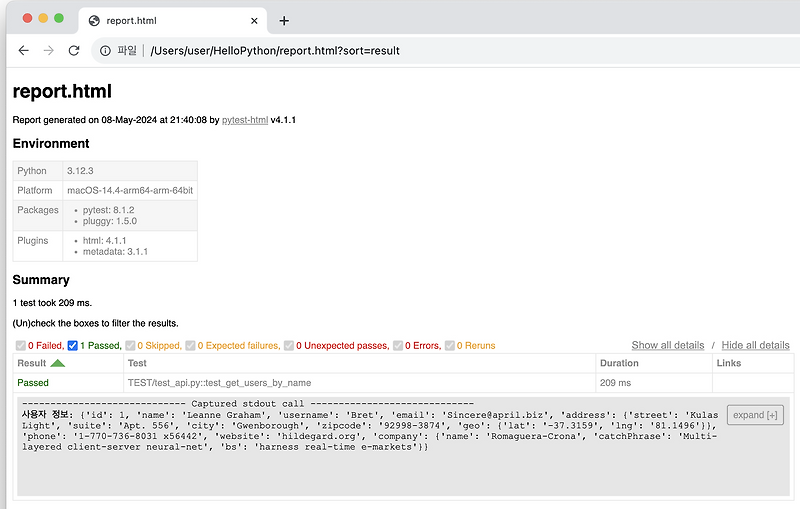Viewport: 800px width, 509px height.
Task: Click Hide all details link
Action: [755, 345]
